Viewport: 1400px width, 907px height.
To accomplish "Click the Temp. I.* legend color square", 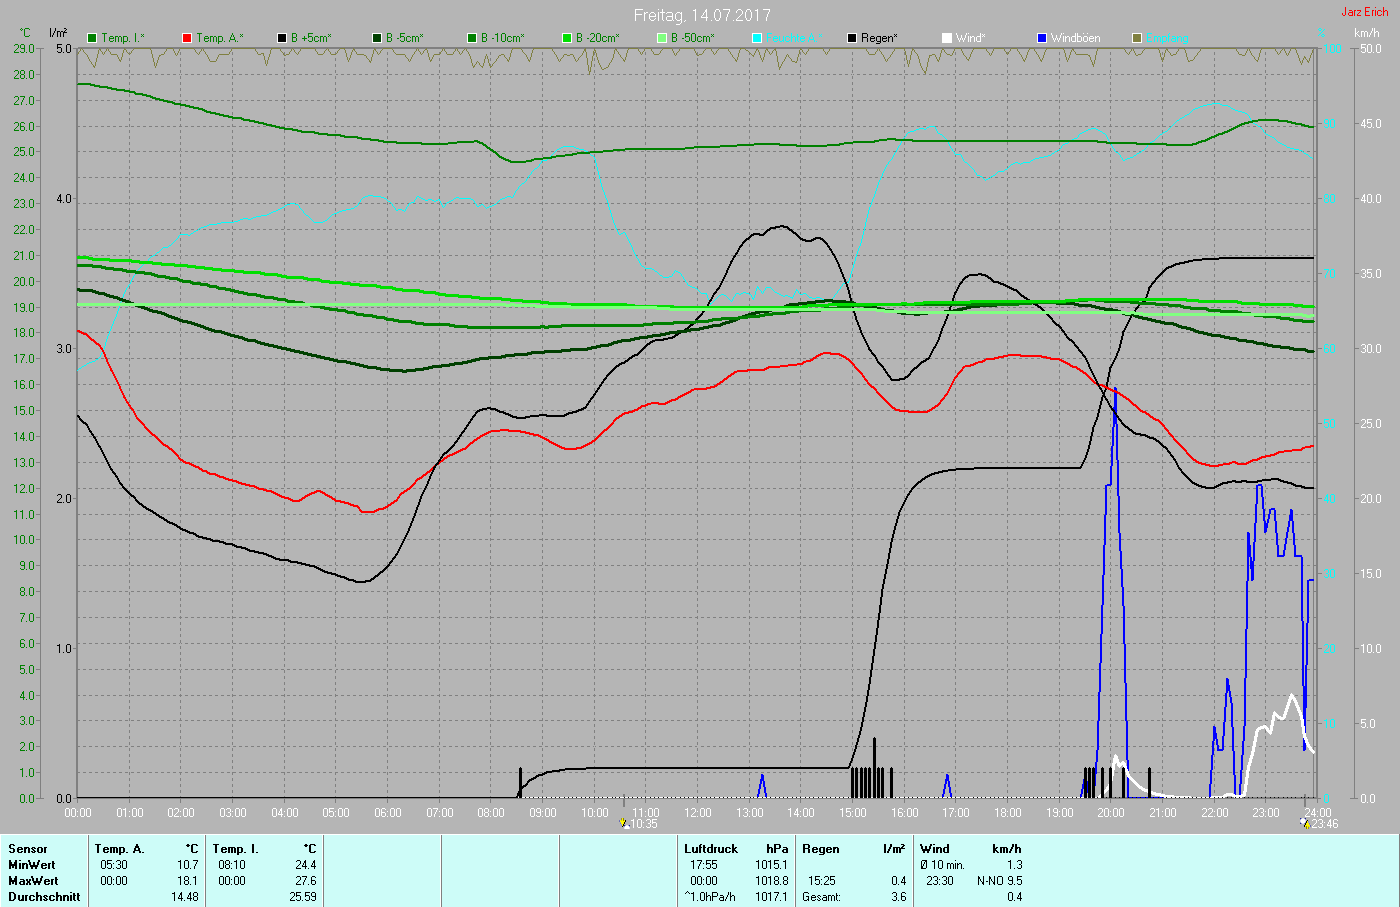I will coord(93,38).
